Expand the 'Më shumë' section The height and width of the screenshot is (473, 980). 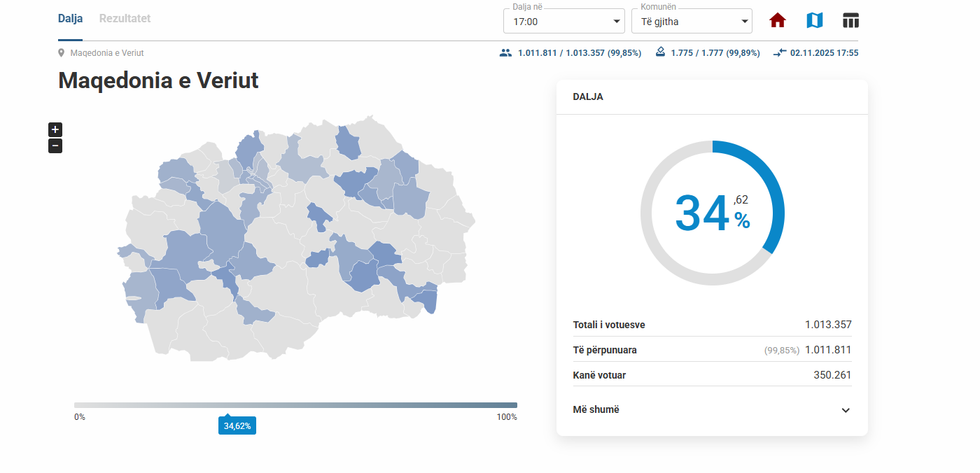pos(712,410)
